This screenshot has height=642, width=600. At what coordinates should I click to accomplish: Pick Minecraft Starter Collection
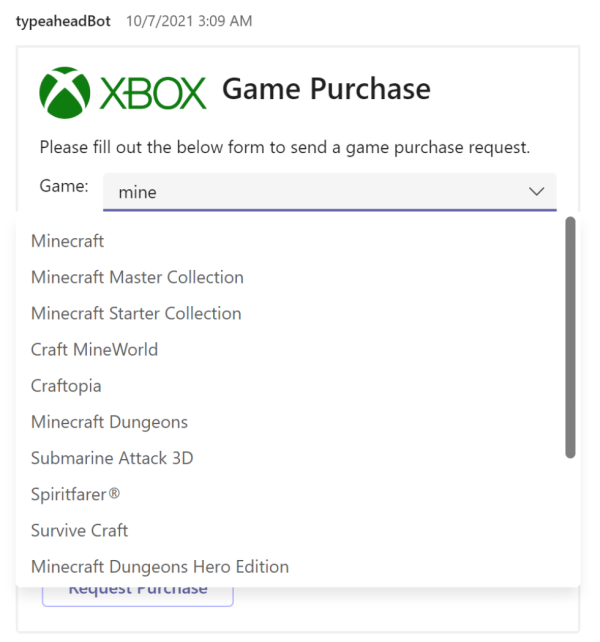[x=136, y=314]
